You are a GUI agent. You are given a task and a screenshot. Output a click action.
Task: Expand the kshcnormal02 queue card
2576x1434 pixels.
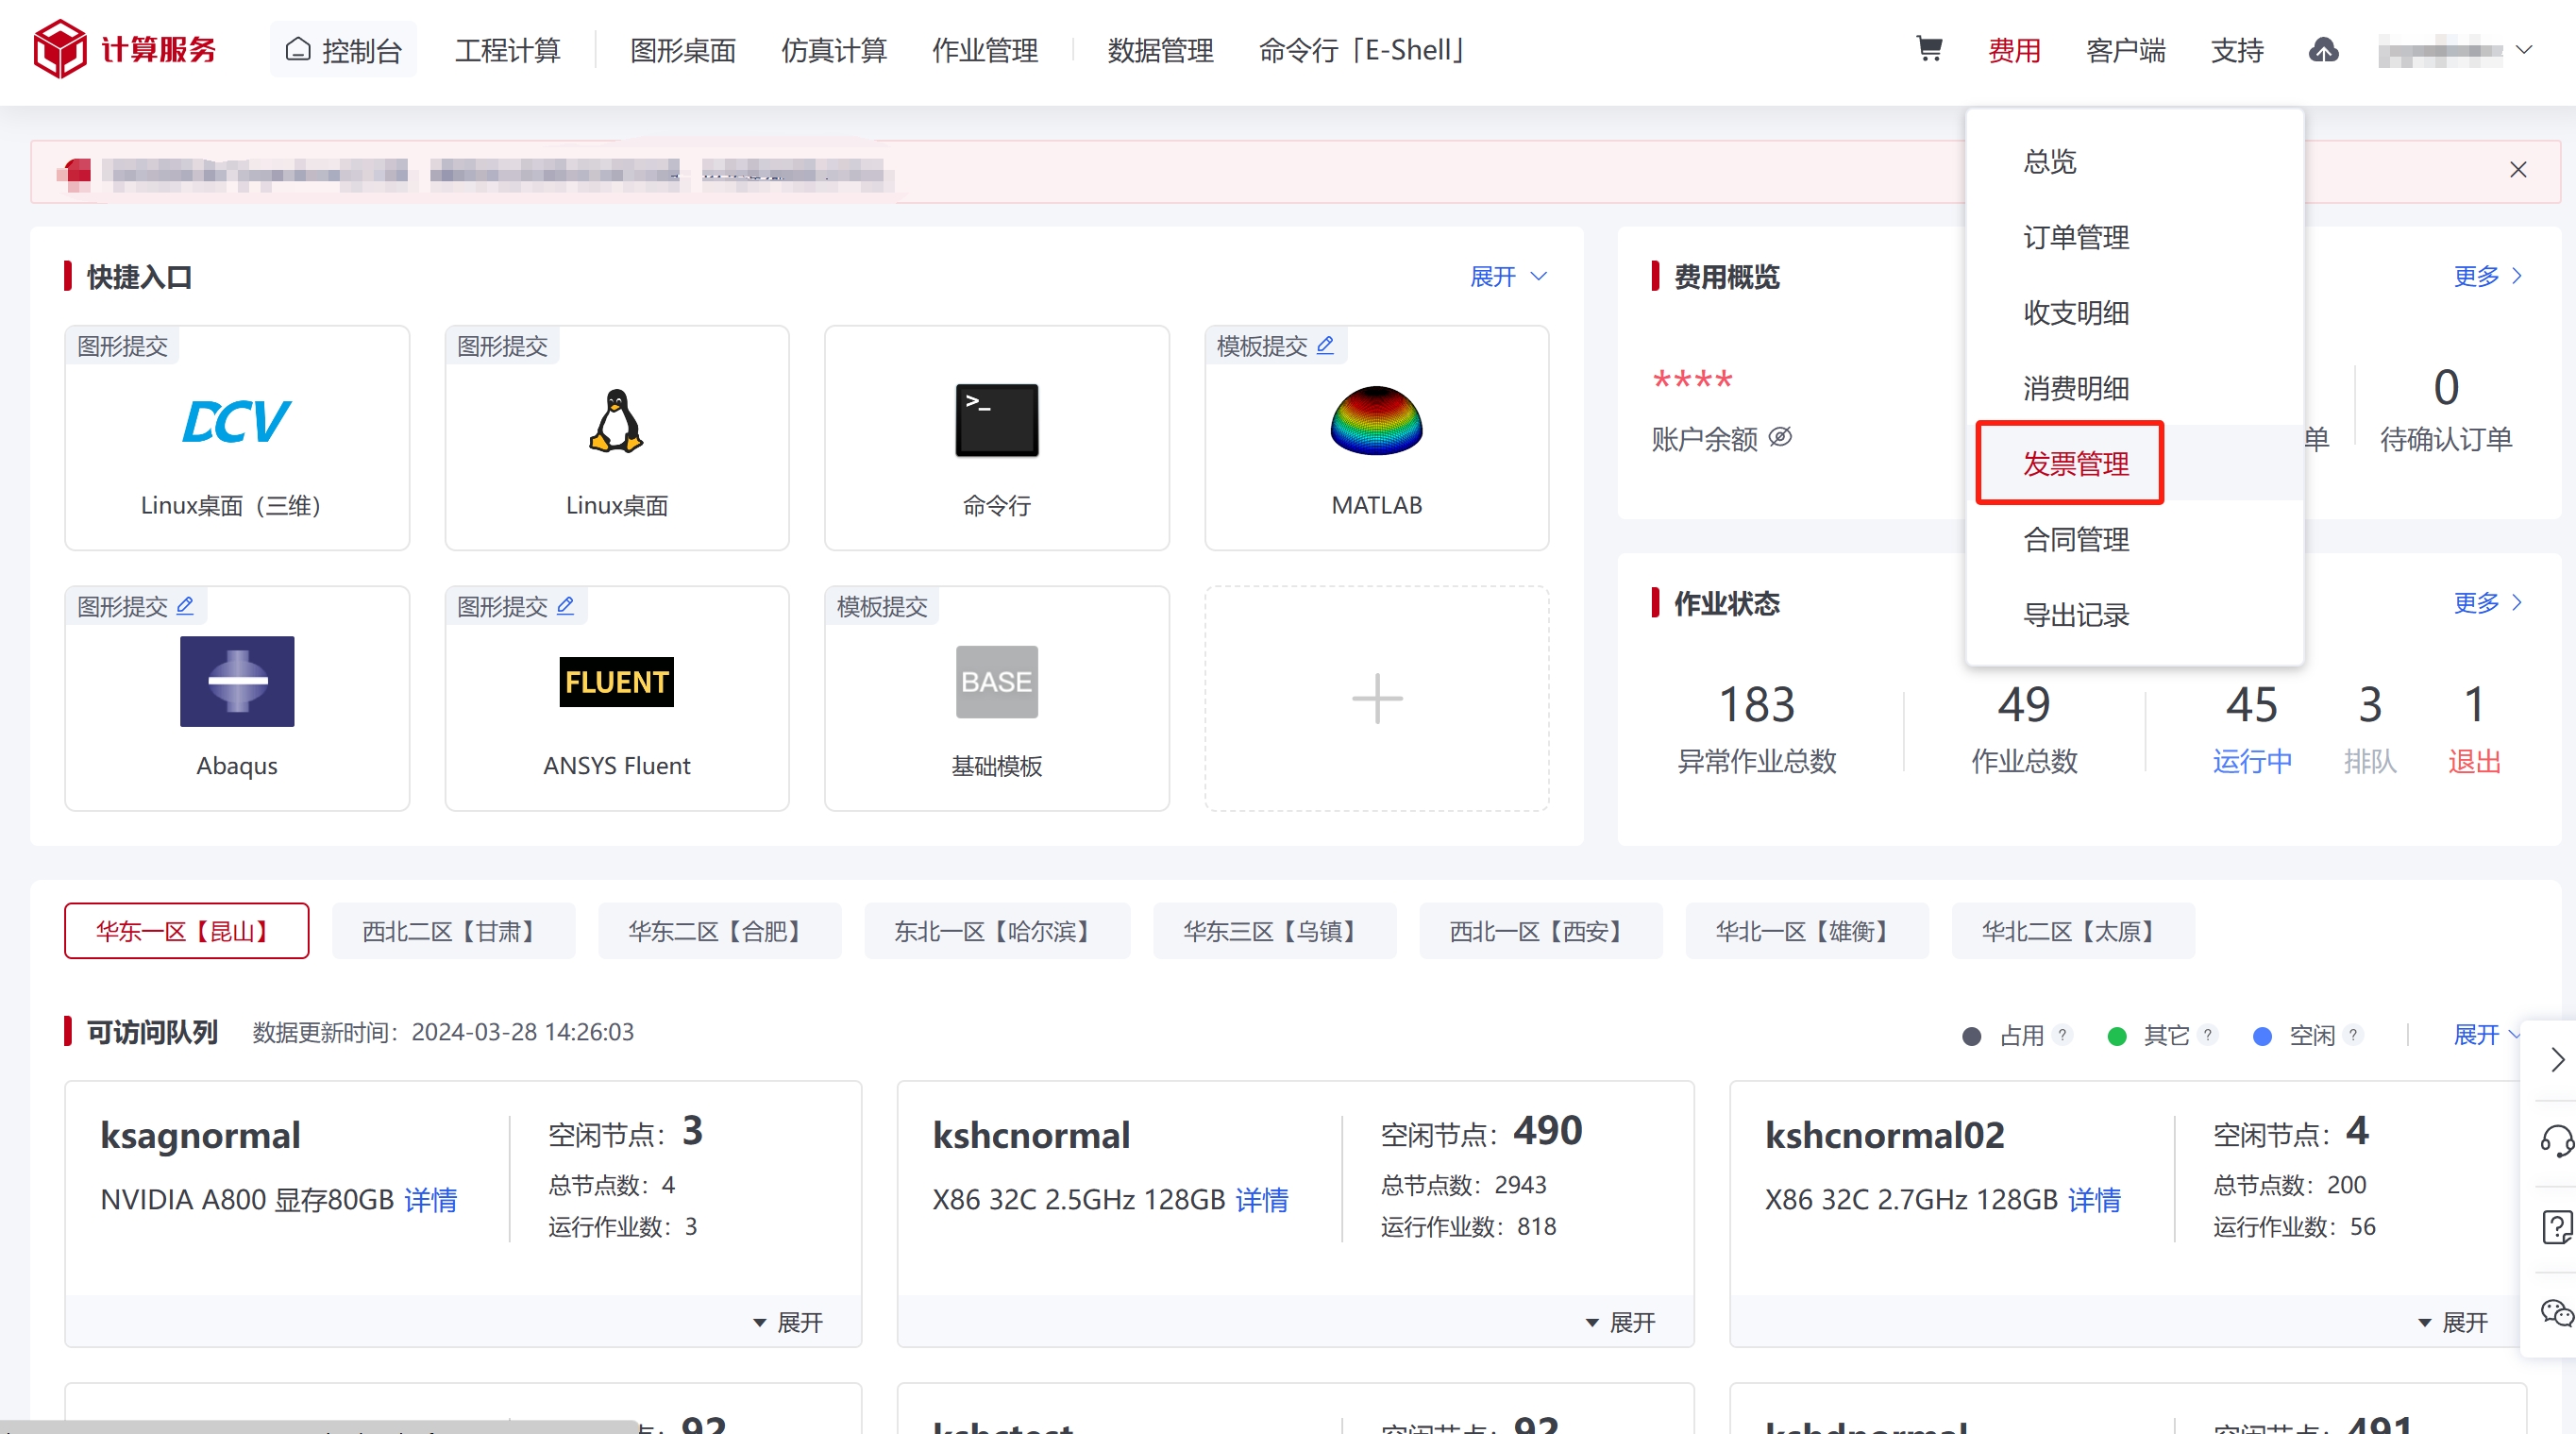tap(2452, 1322)
